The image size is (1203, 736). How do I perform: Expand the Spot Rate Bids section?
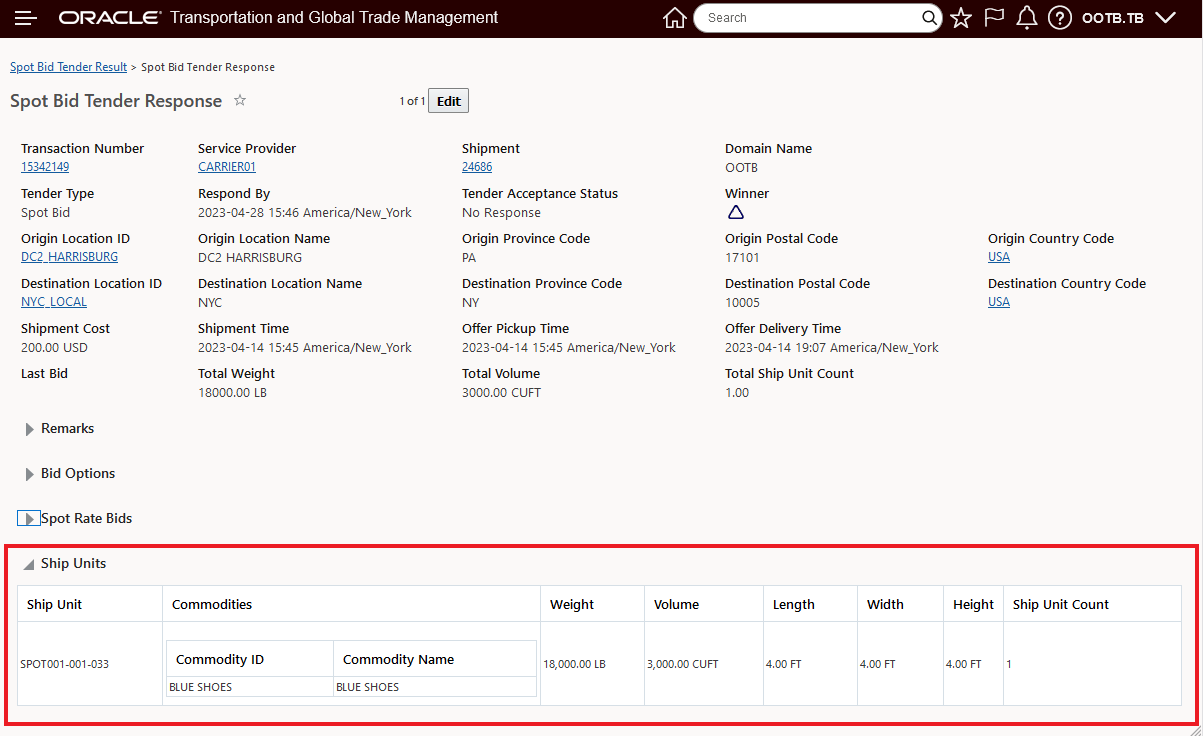pyautogui.click(x=29, y=519)
